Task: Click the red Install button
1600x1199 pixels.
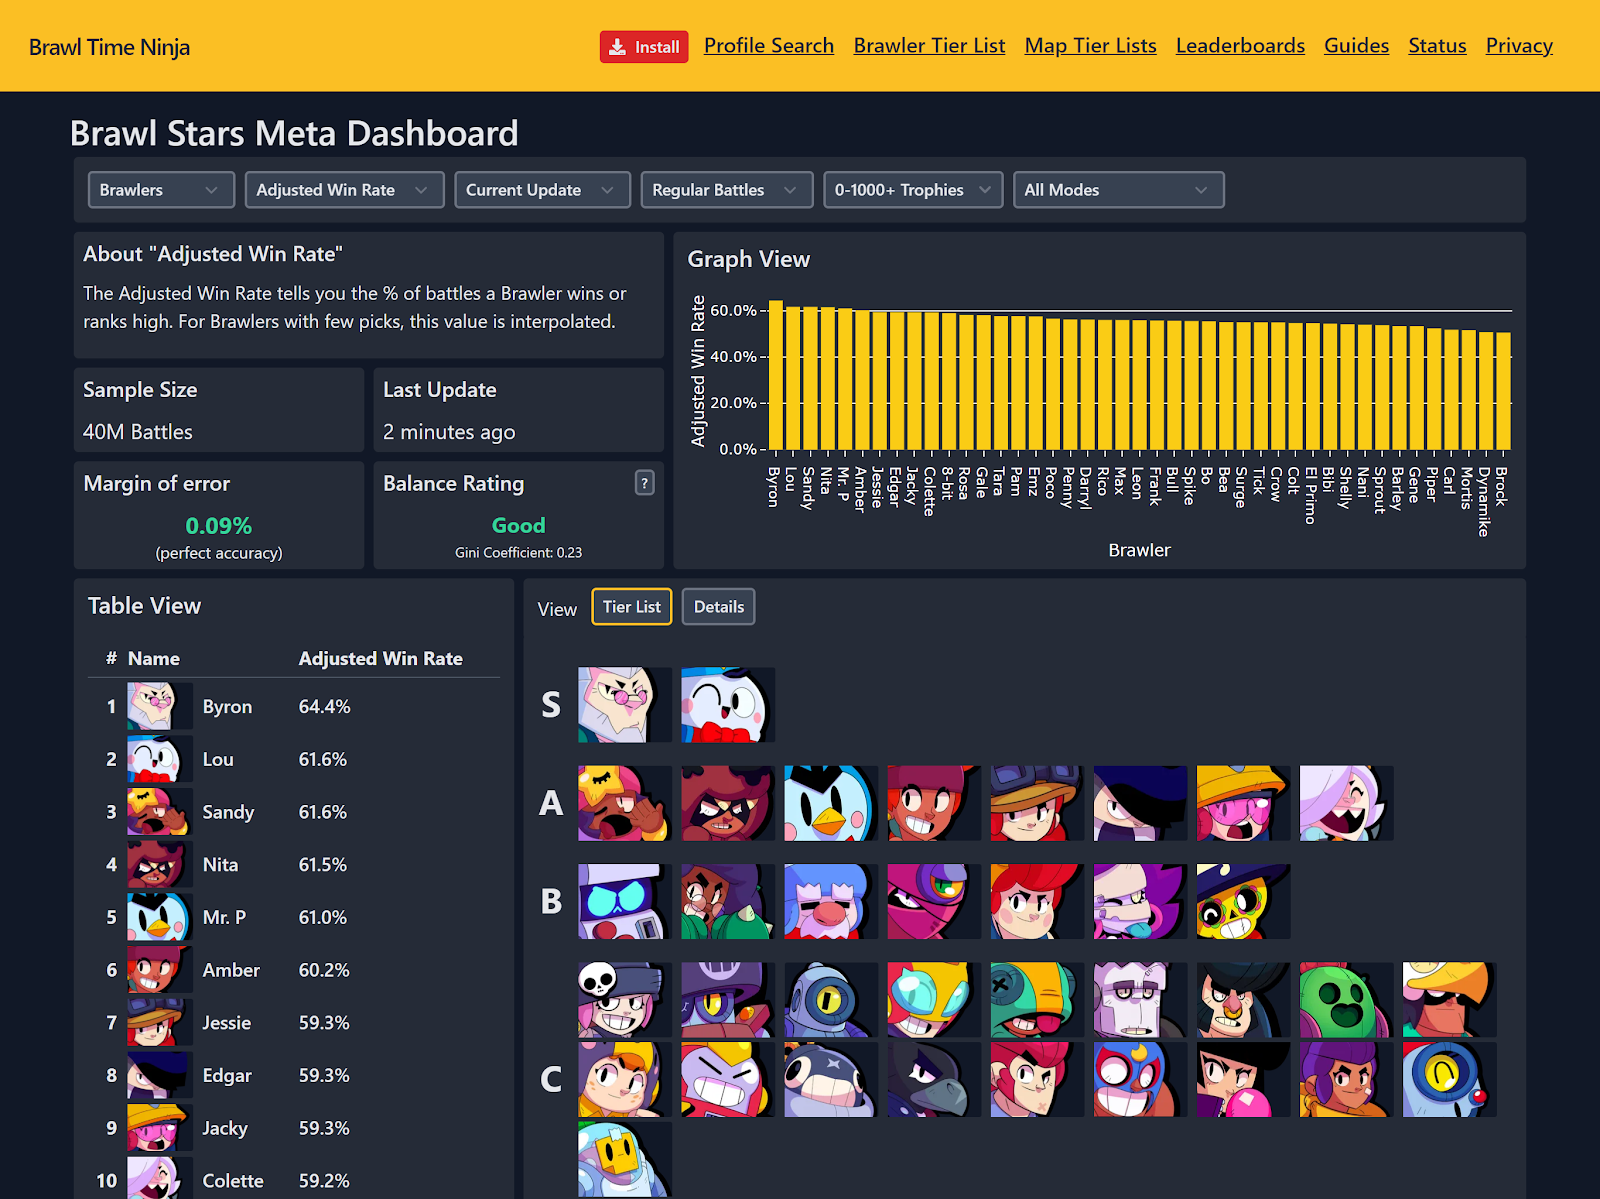Action: (x=644, y=47)
